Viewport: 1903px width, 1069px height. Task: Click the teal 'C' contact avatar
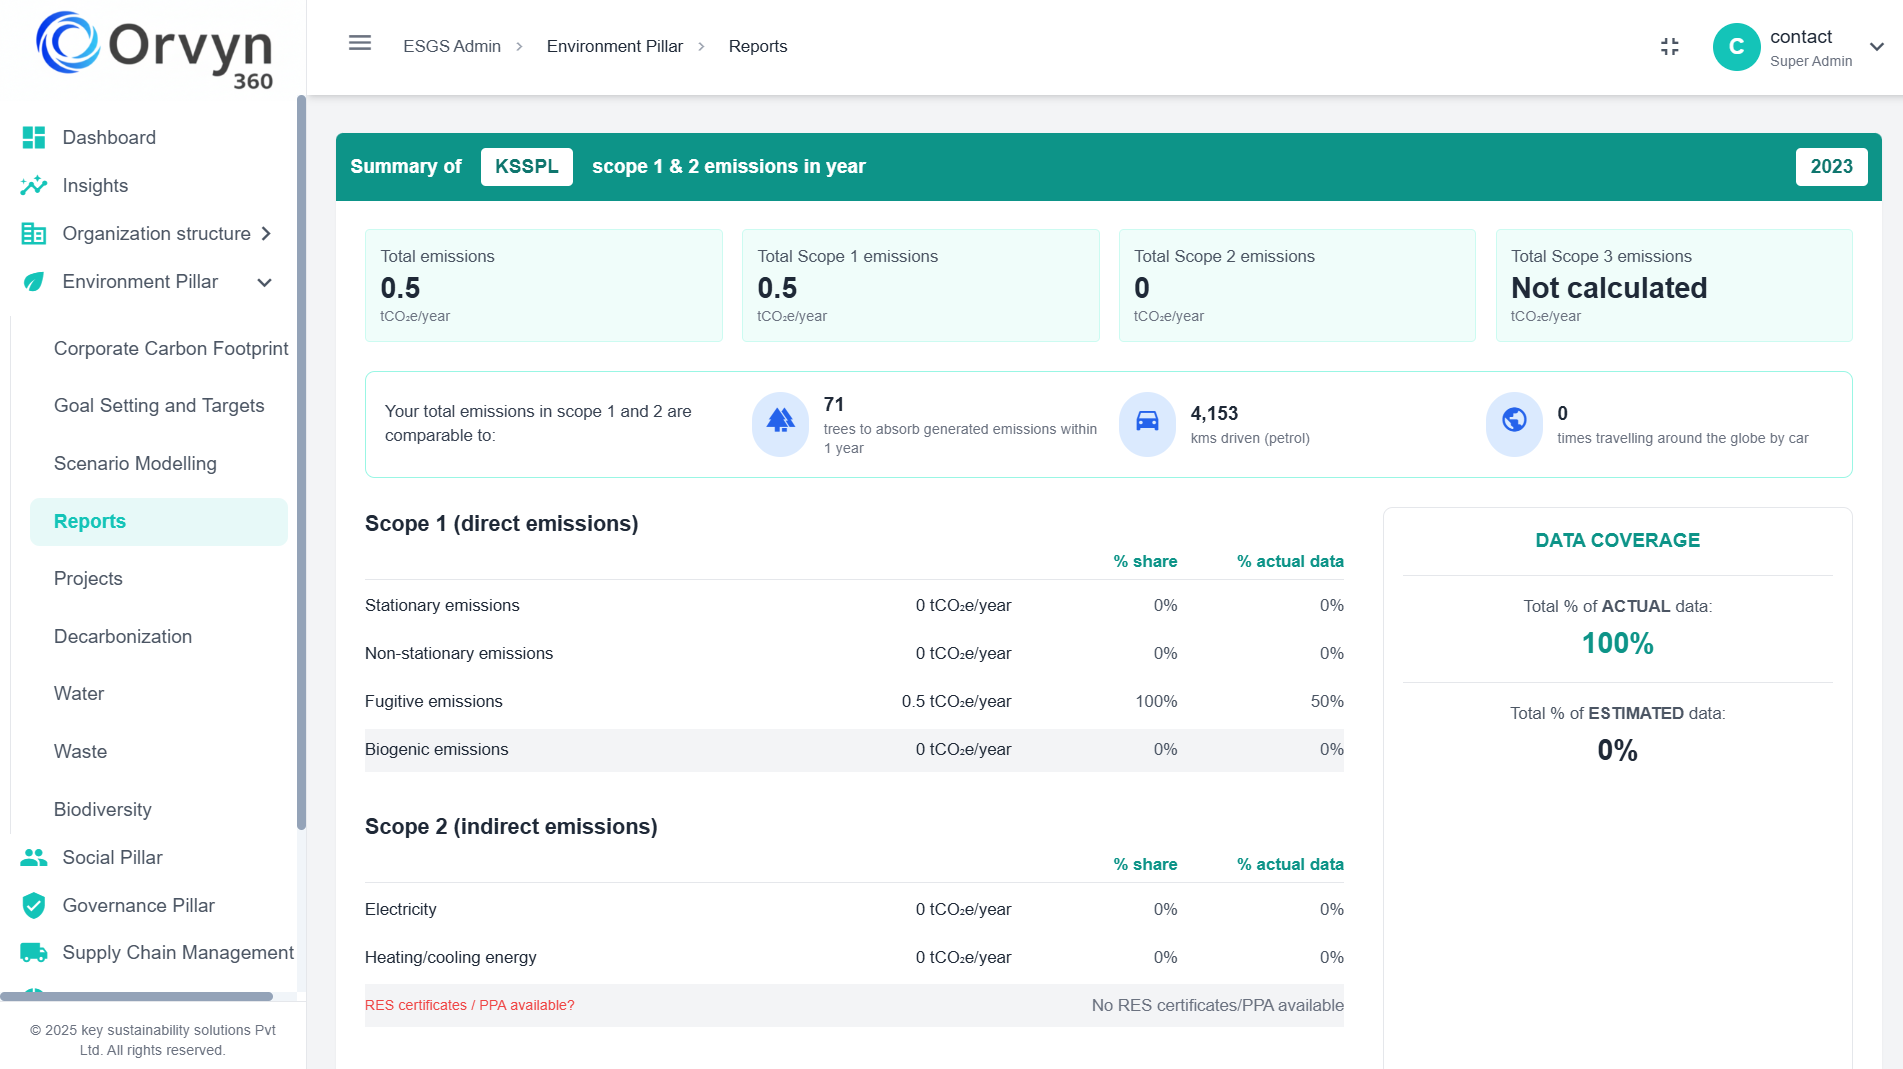point(1735,46)
